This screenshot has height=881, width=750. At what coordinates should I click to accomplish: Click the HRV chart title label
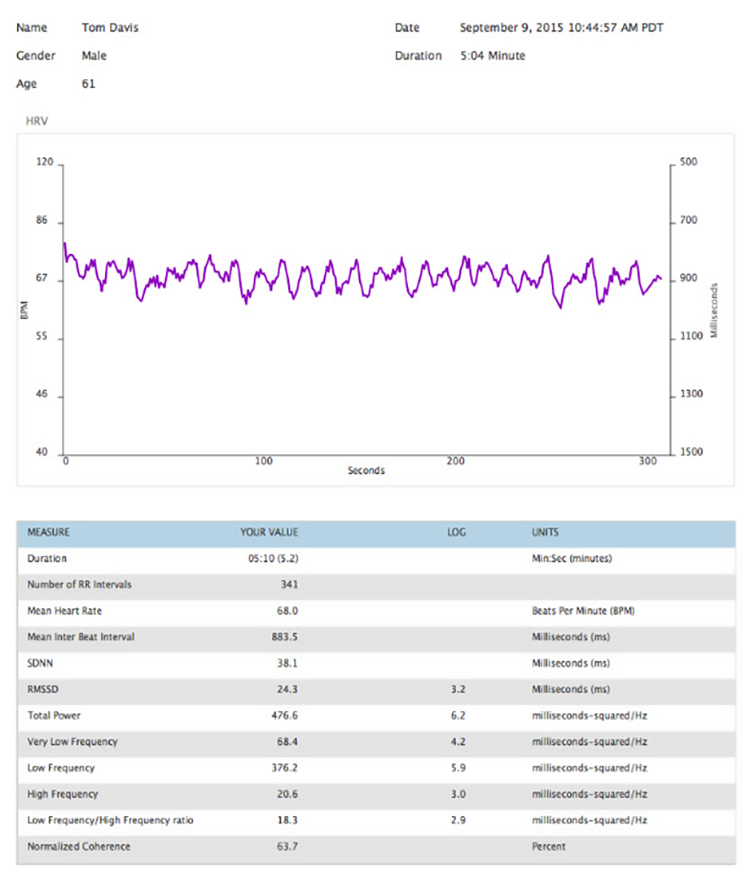tap(37, 121)
